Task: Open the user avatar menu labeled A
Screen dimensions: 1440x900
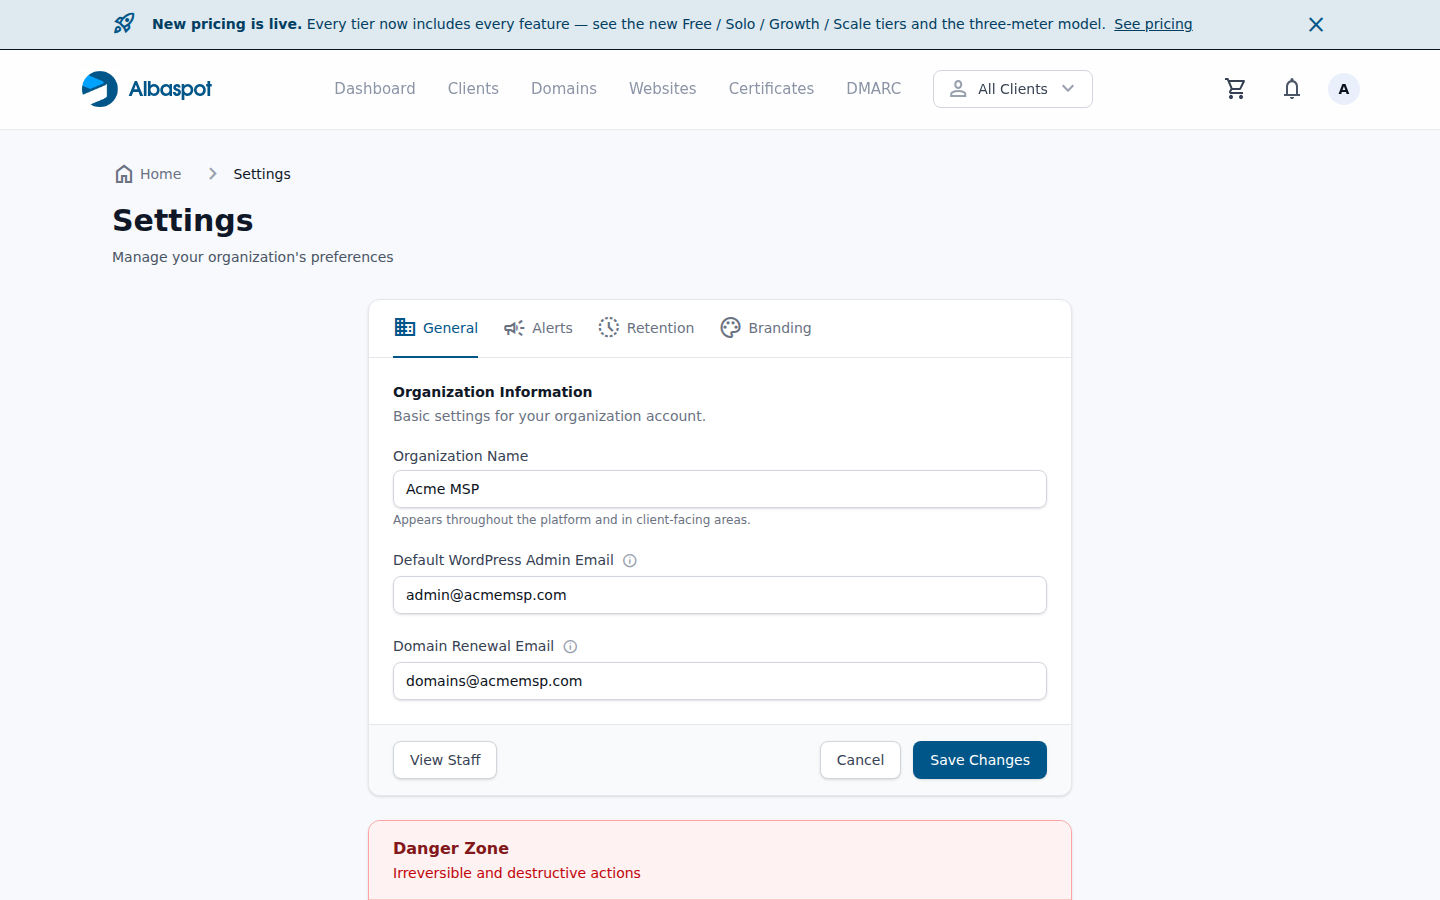Action: (1344, 89)
